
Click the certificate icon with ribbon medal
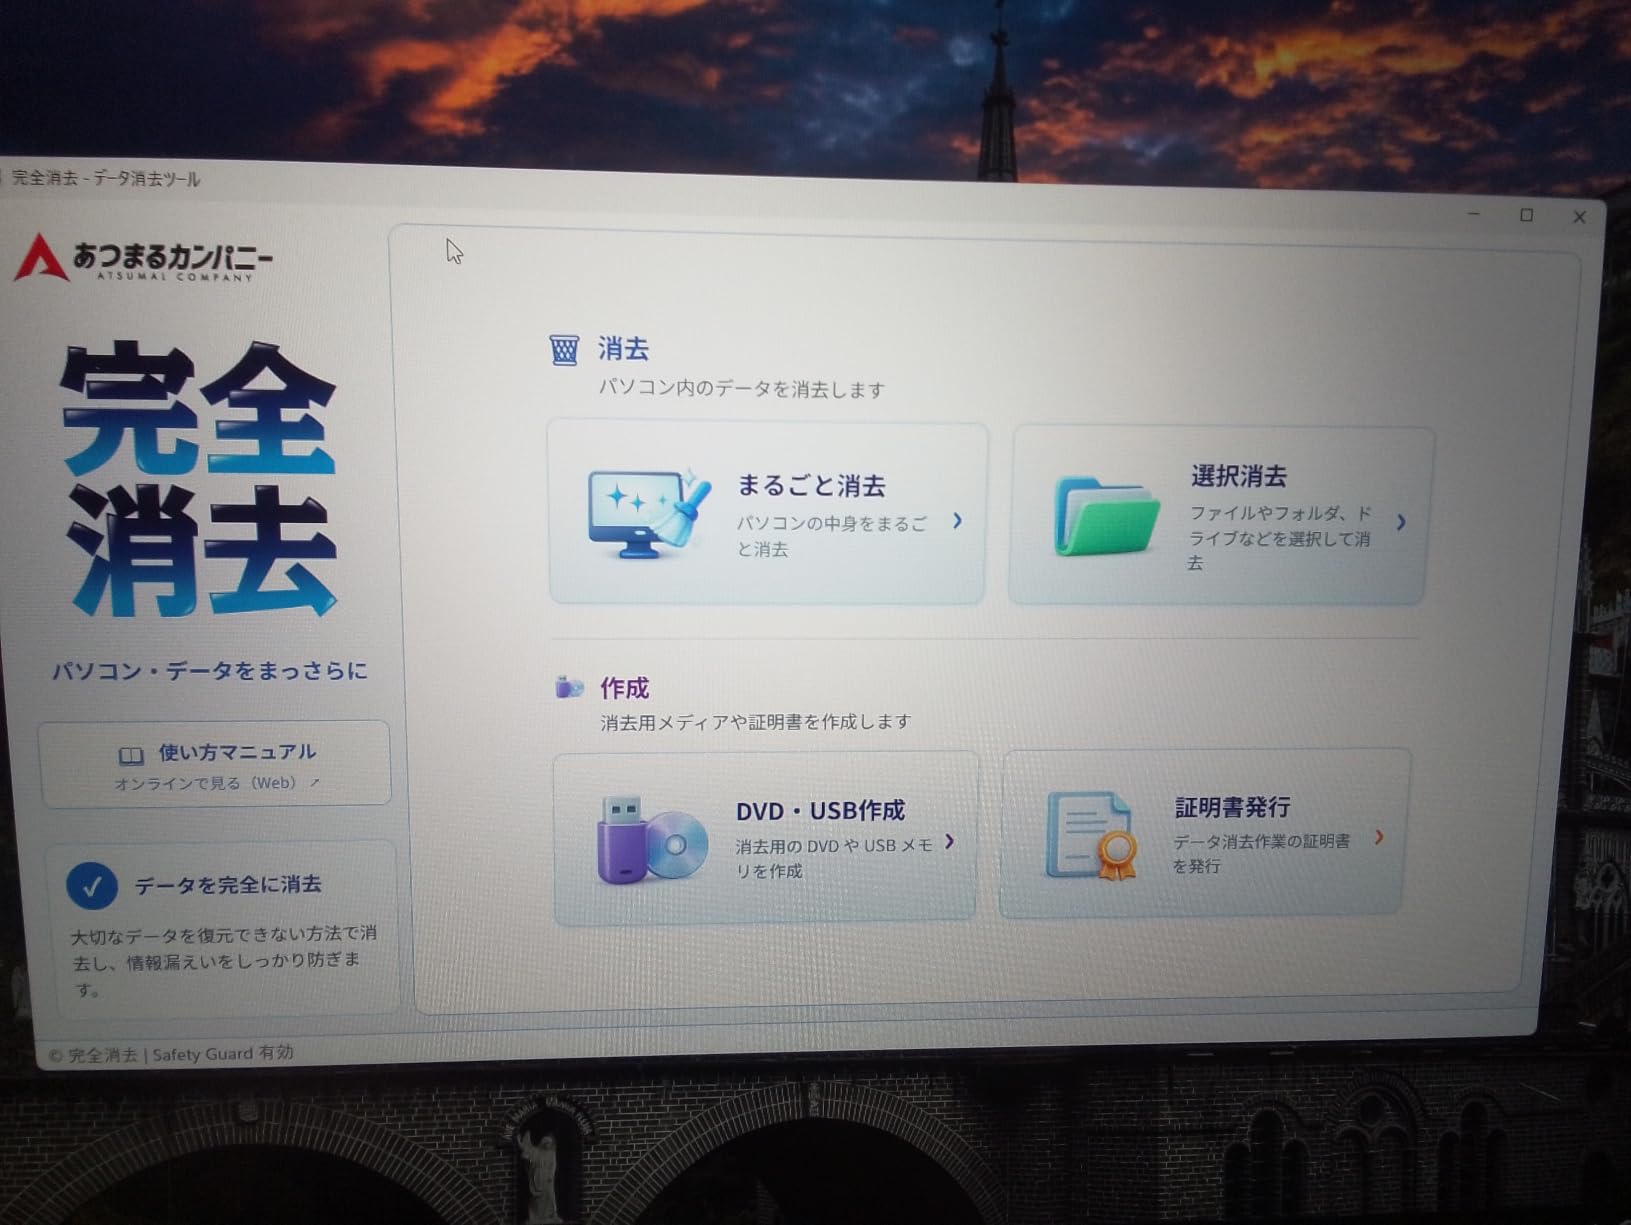1091,835
